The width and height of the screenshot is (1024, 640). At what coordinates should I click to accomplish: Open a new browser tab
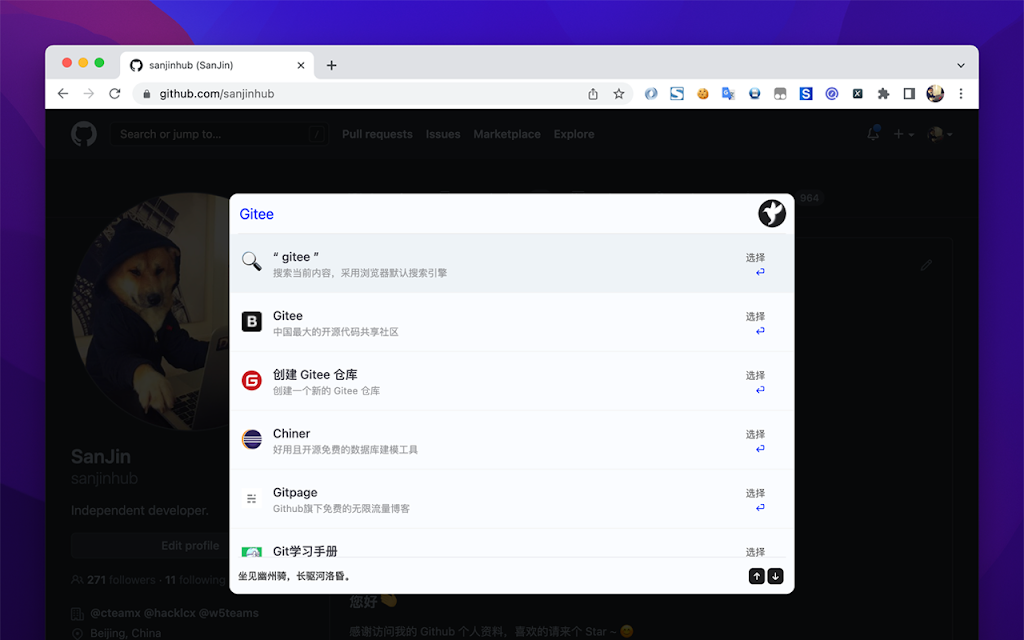[332, 65]
